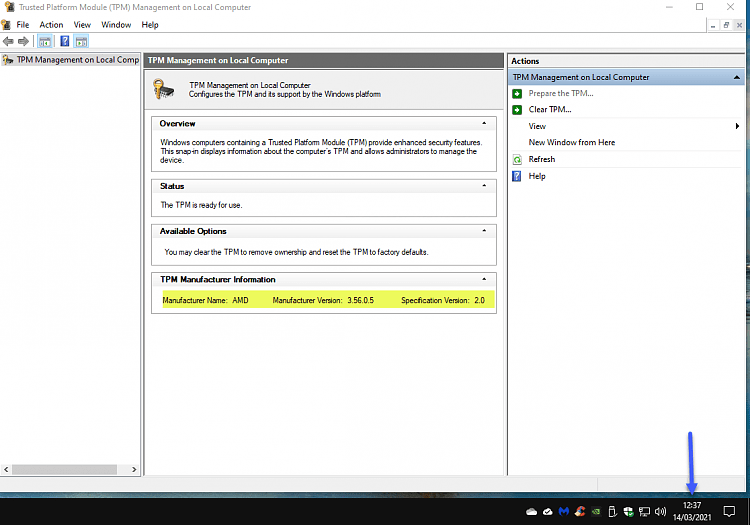Click the console tree horizontal scrollbar thumb
Viewport: 750px width, 525px height.
coord(65,470)
